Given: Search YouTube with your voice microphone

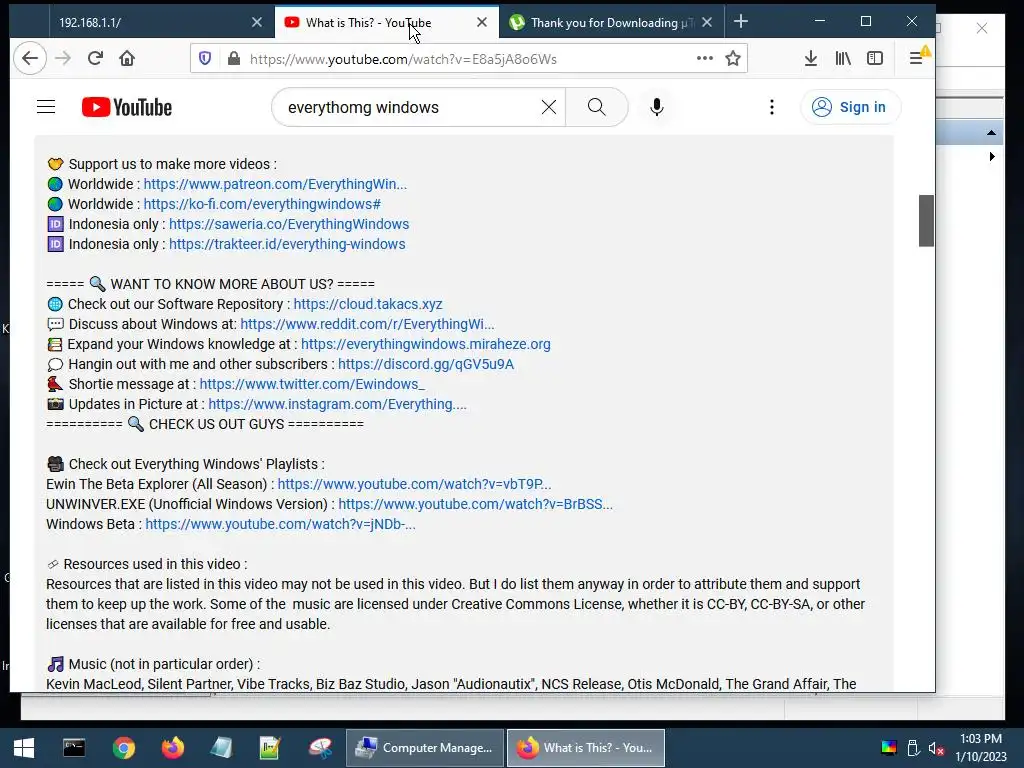Looking at the screenshot, I should click(x=656, y=107).
